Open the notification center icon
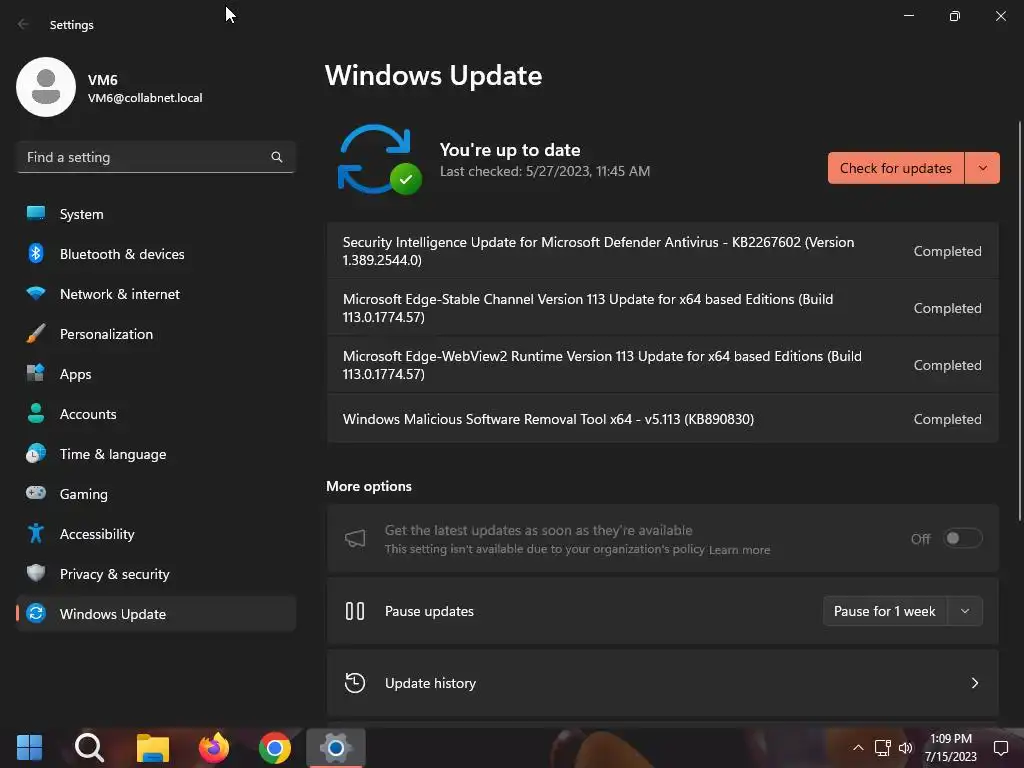The width and height of the screenshot is (1024, 768). pos(1000,748)
